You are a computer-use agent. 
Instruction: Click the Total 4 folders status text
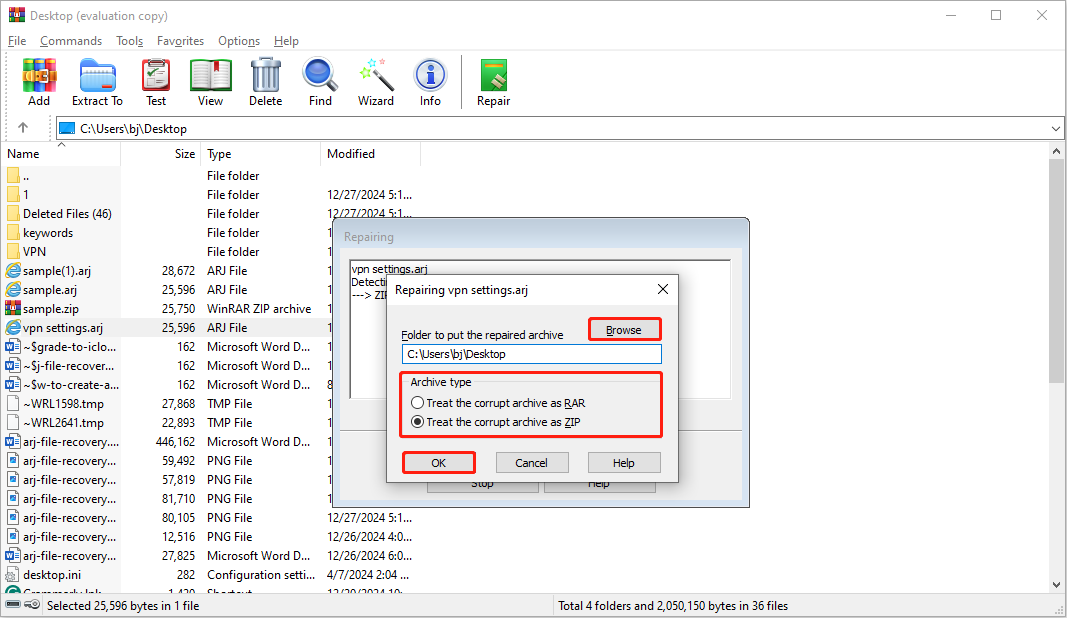(673, 605)
